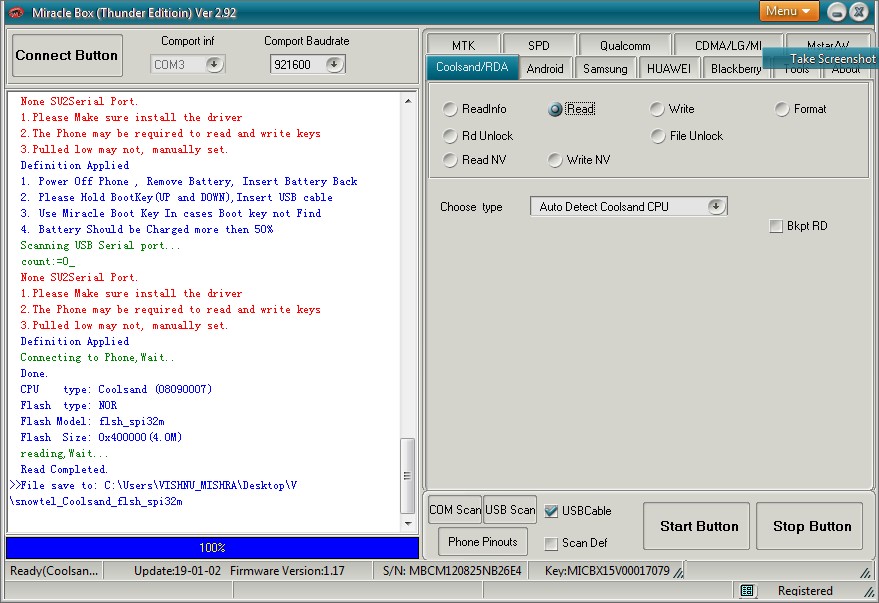The width and height of the screenshot is (879, 603).
Task: Click the 'Firmware Version:1.17' status text
Action: click(x=287, y=570)
